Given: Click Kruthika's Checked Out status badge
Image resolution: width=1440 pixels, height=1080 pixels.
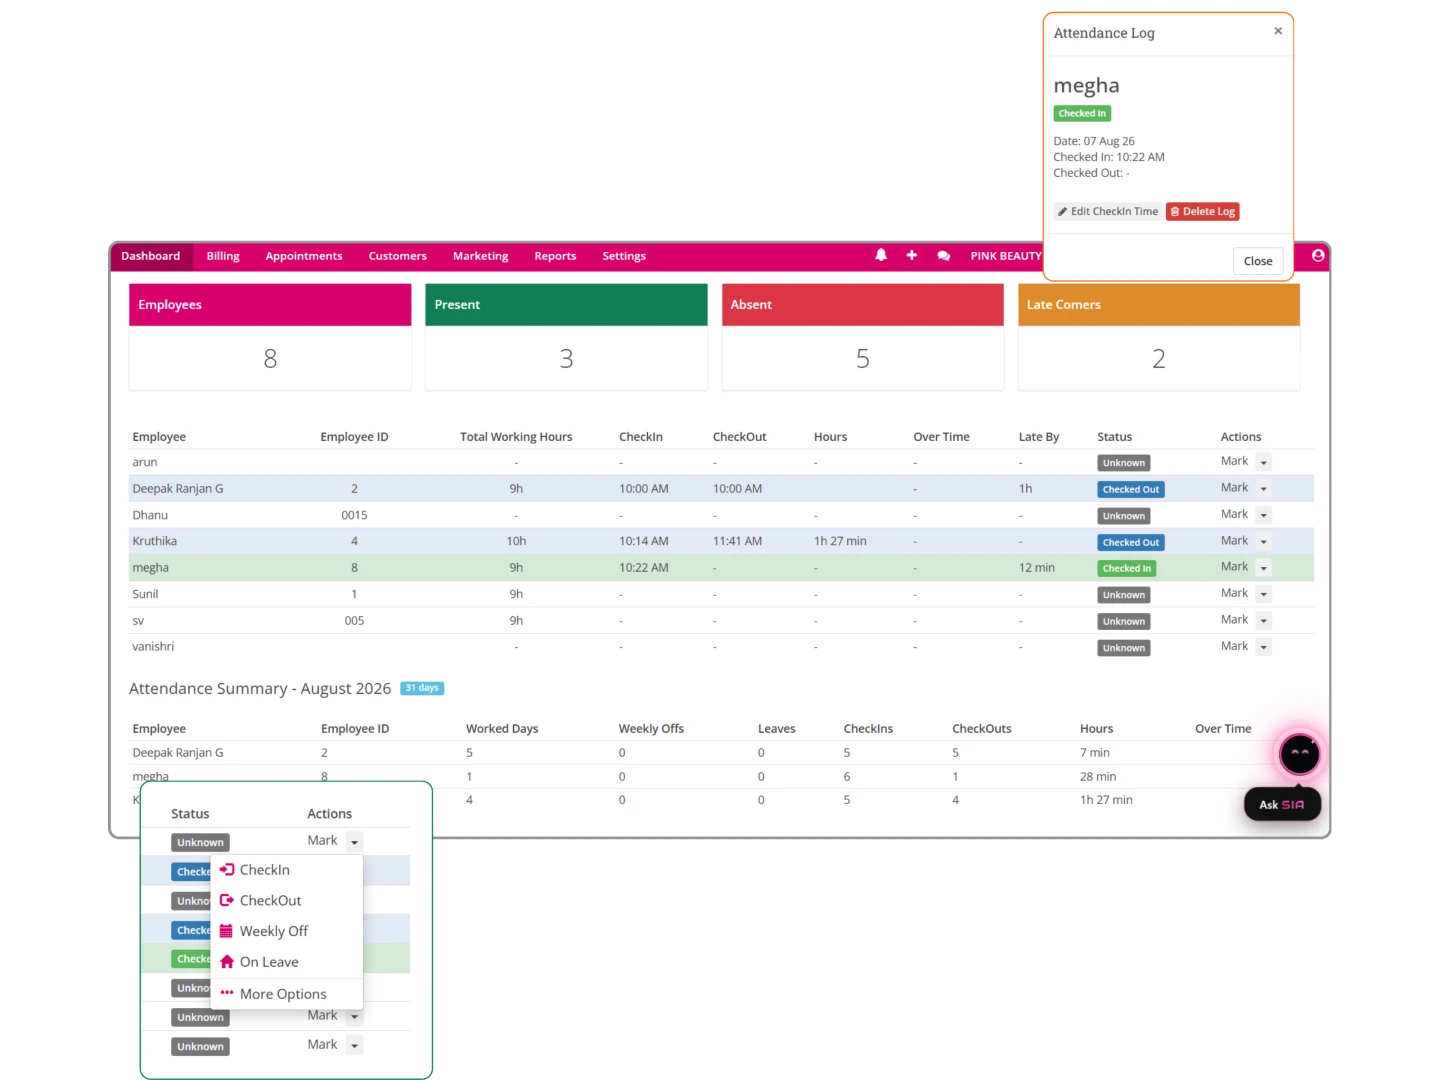Looking at the screenshot, I should point(1131,542).
